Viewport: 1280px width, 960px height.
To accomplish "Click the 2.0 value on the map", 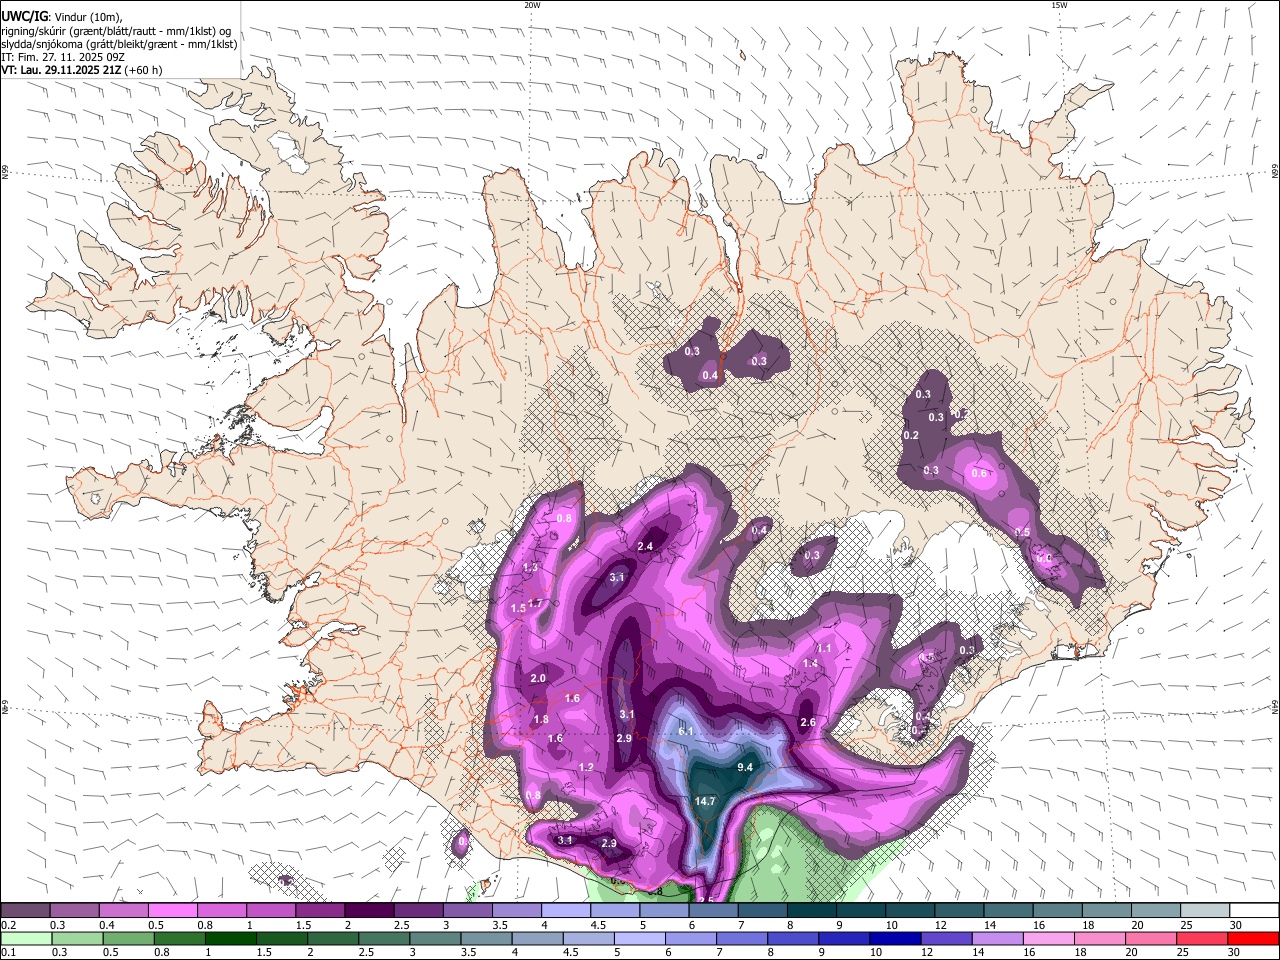I will click(538, 678).
